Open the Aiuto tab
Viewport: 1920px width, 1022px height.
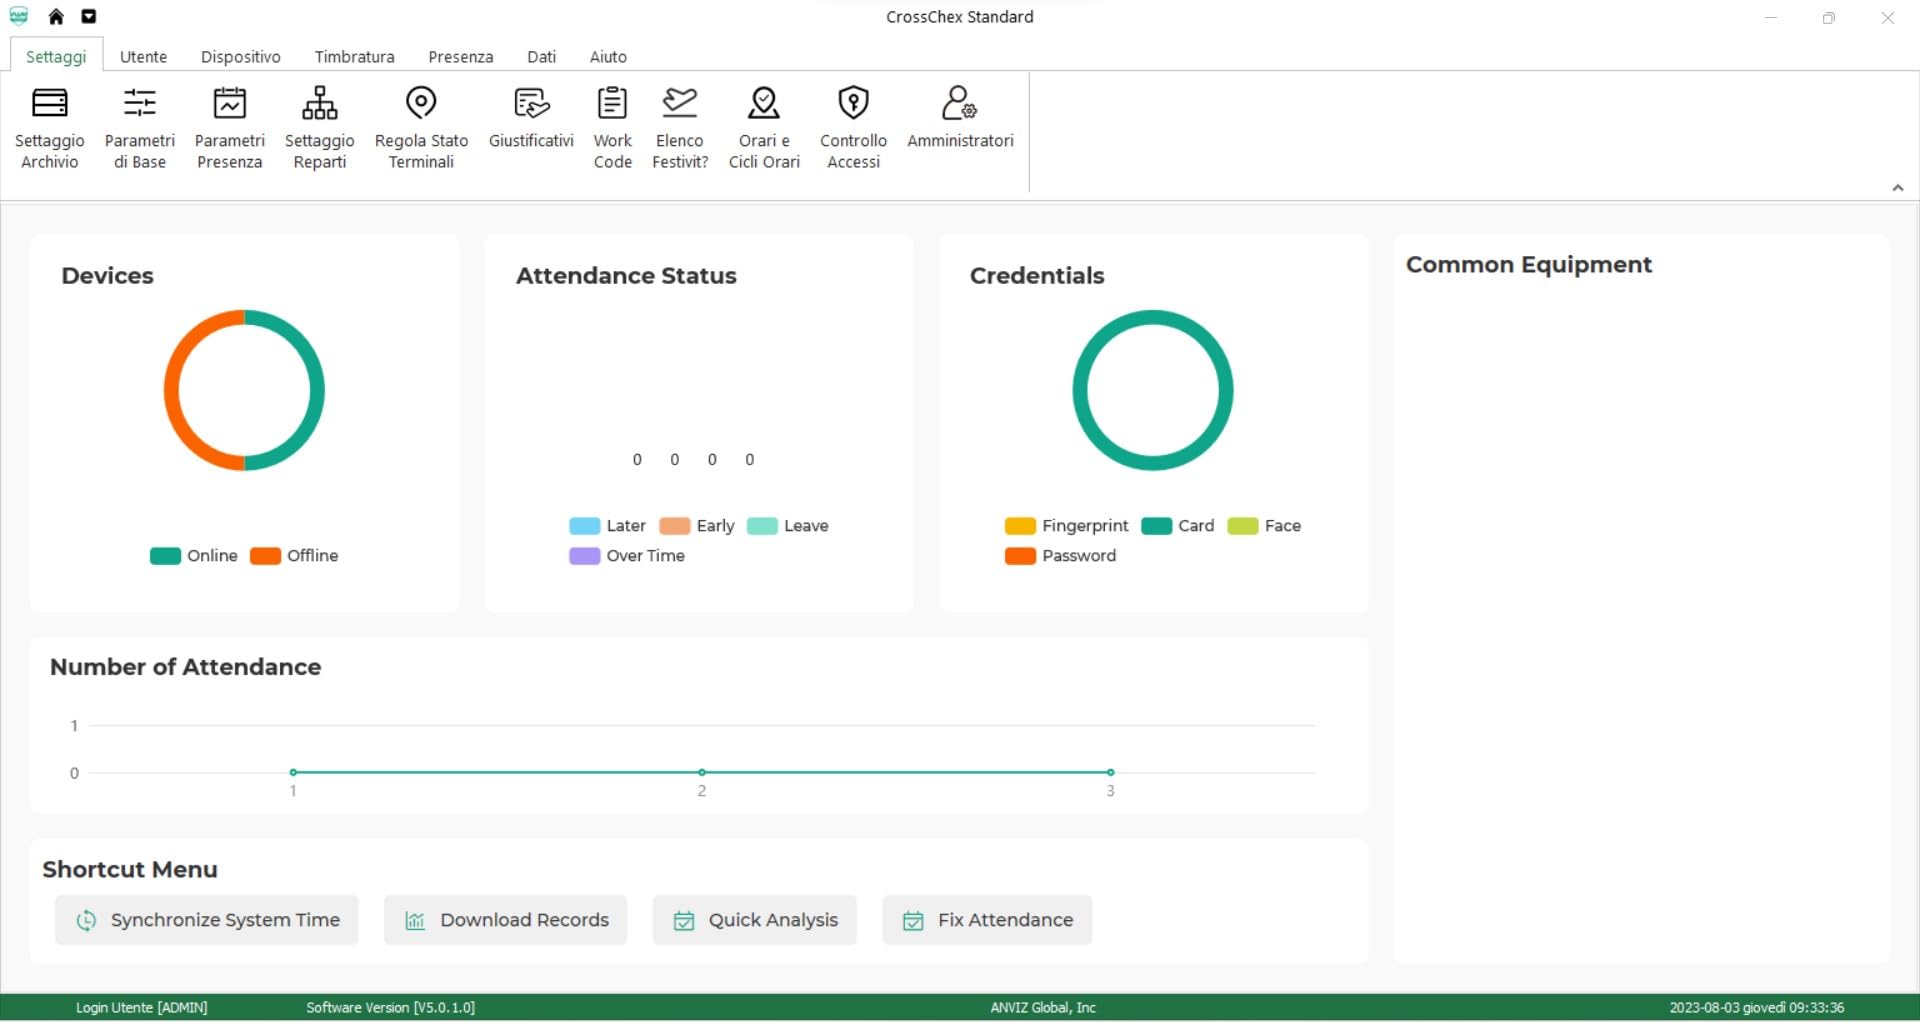[x=608, y=56]
